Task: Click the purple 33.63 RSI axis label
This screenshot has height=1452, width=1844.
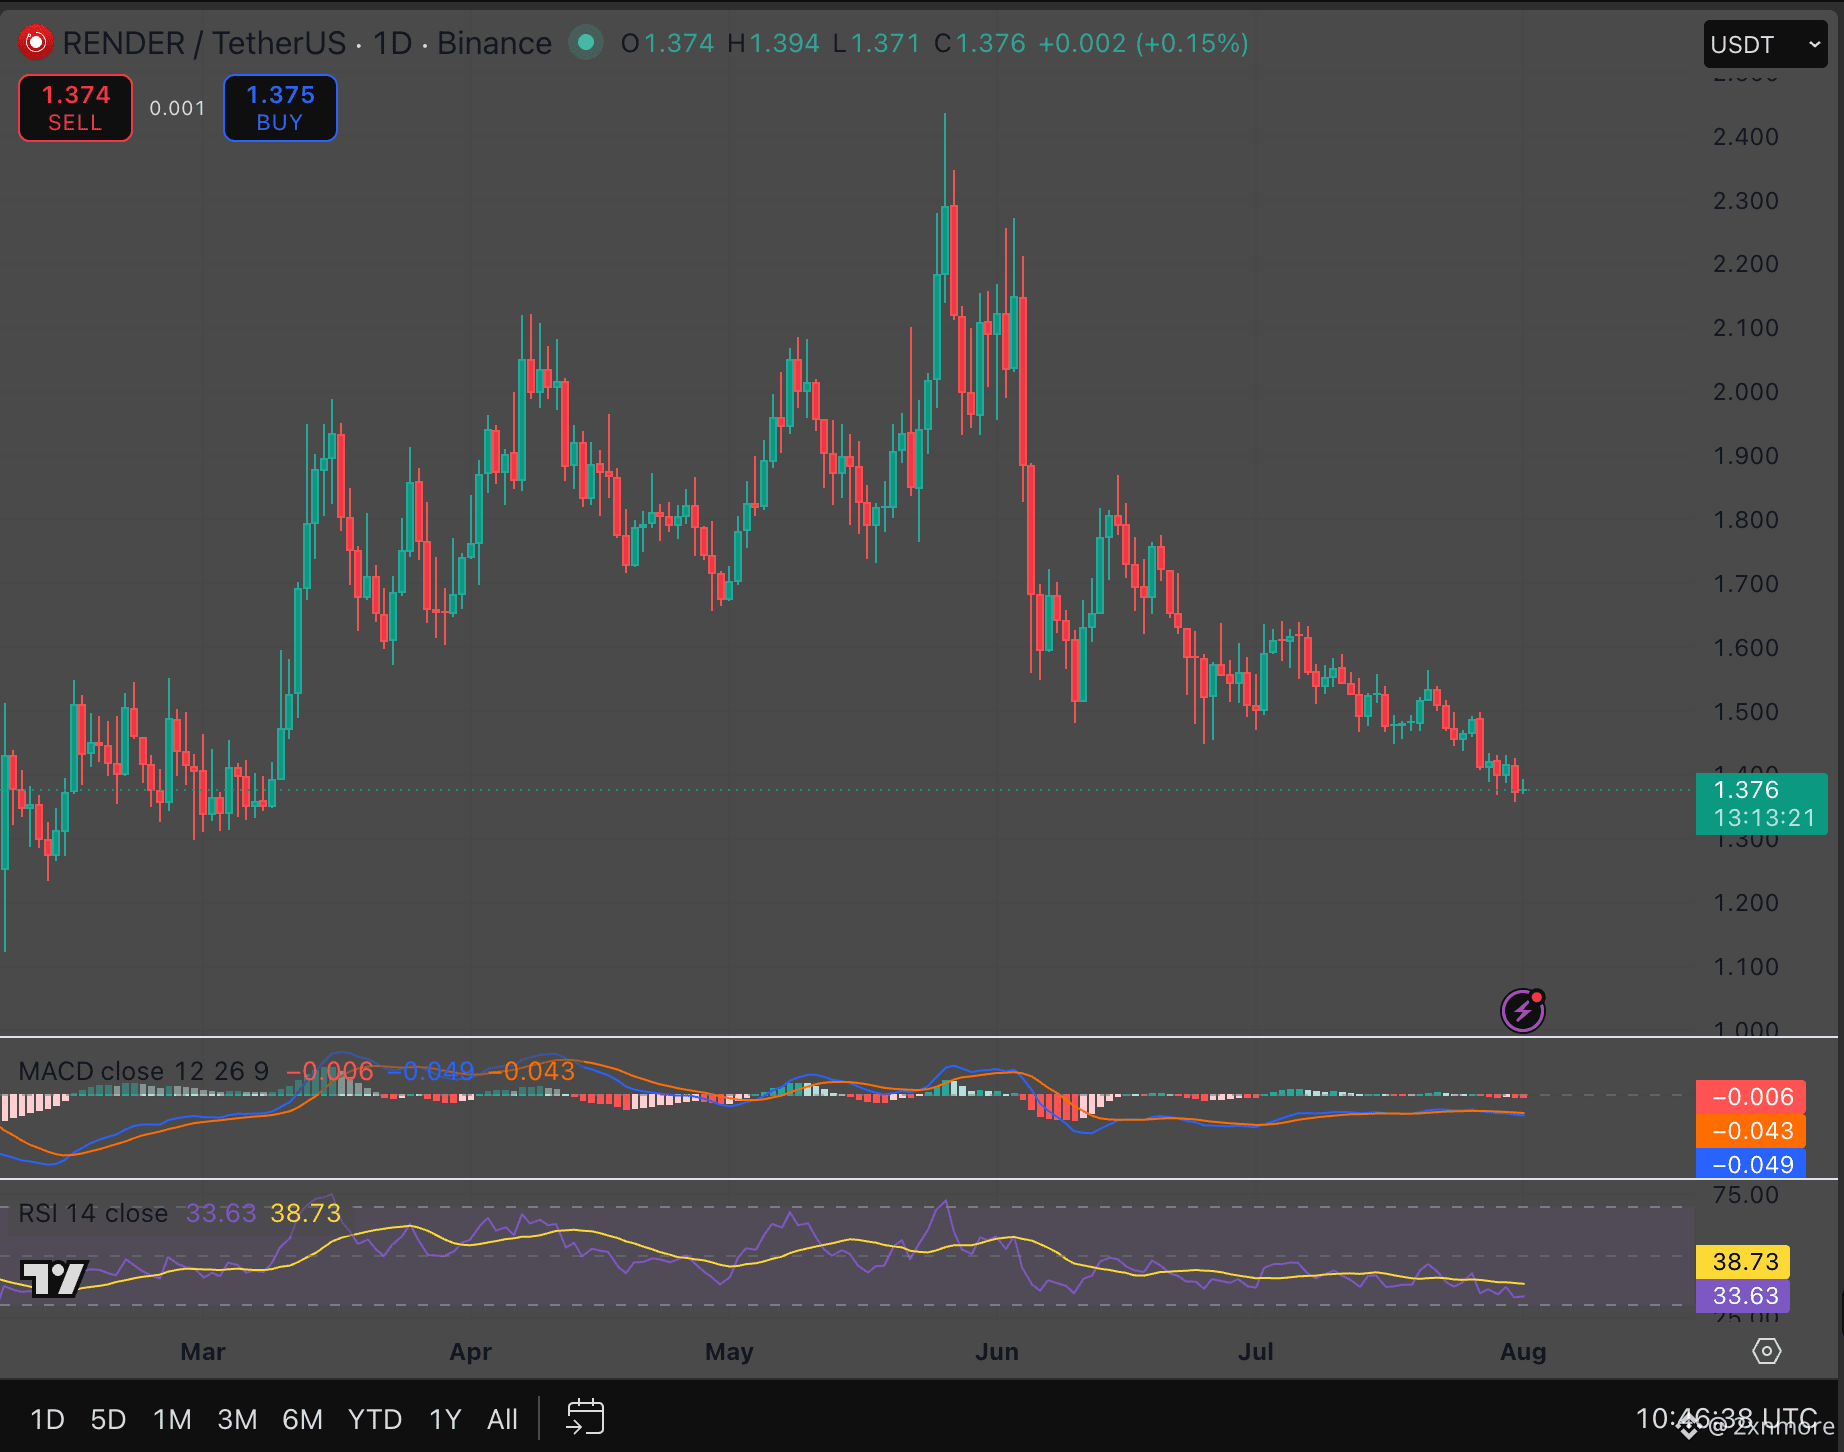Action: [1744, 1296]
